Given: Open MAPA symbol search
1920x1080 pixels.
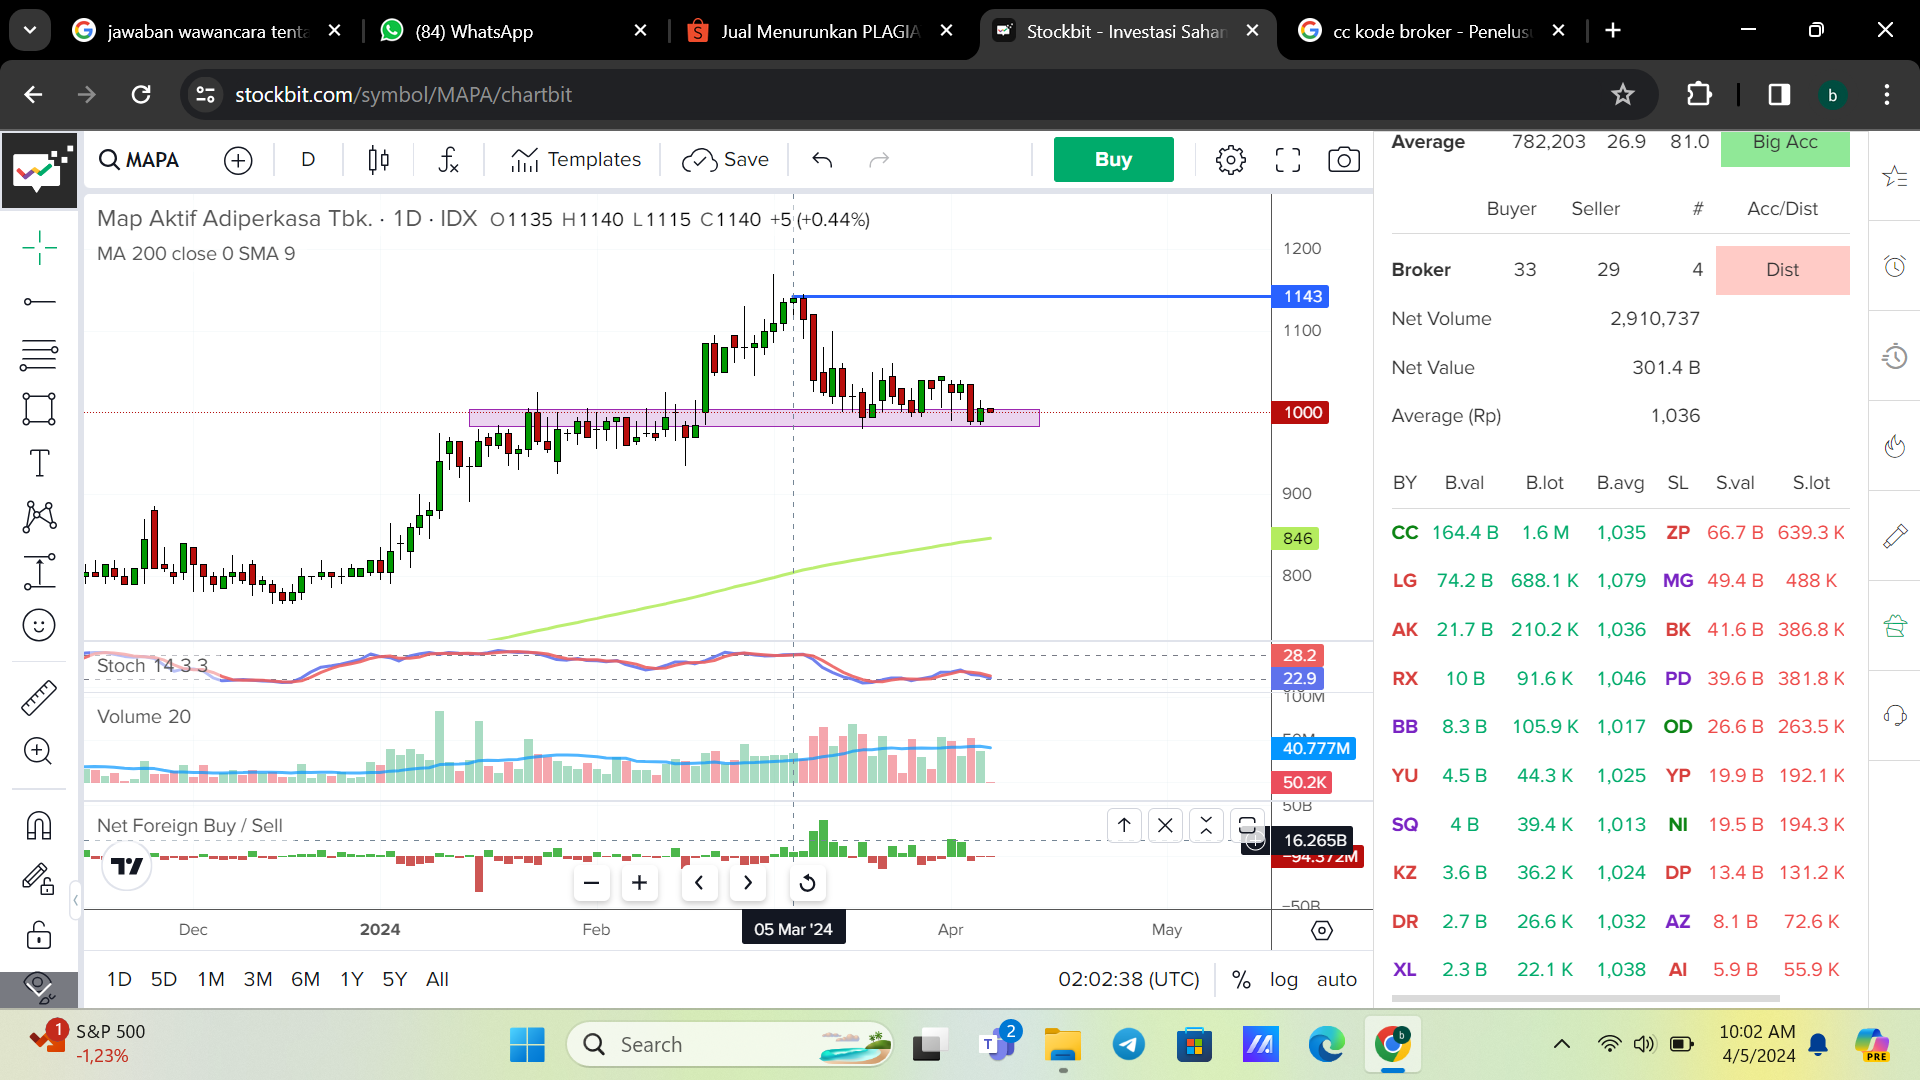Looking at the screenshot, I should [139, 160].
